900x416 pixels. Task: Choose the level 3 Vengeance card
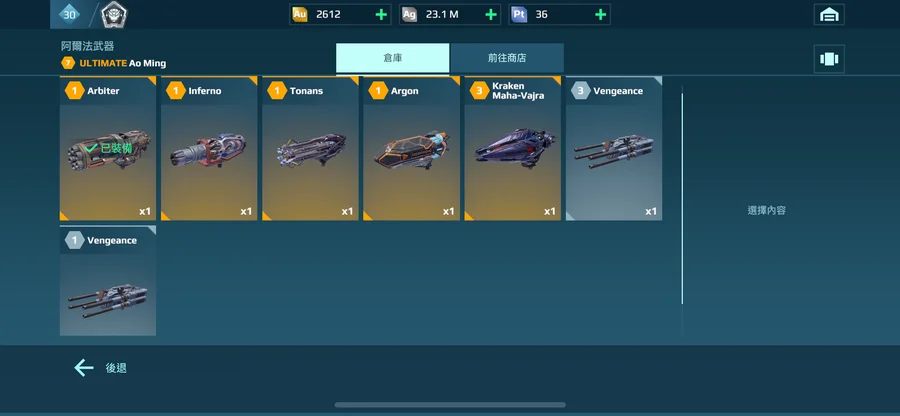614,149
